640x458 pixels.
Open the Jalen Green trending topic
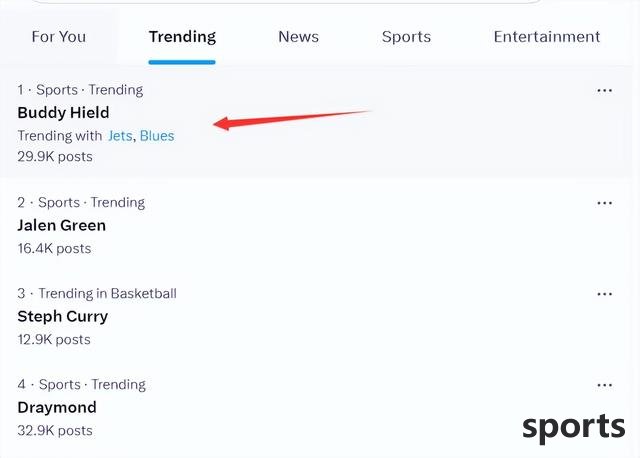61,226
